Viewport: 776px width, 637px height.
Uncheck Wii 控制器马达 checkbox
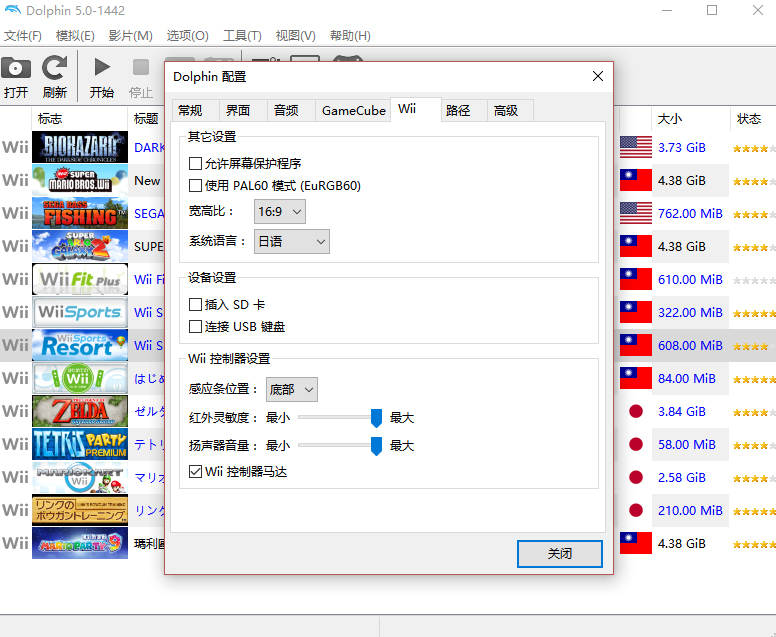195,472
